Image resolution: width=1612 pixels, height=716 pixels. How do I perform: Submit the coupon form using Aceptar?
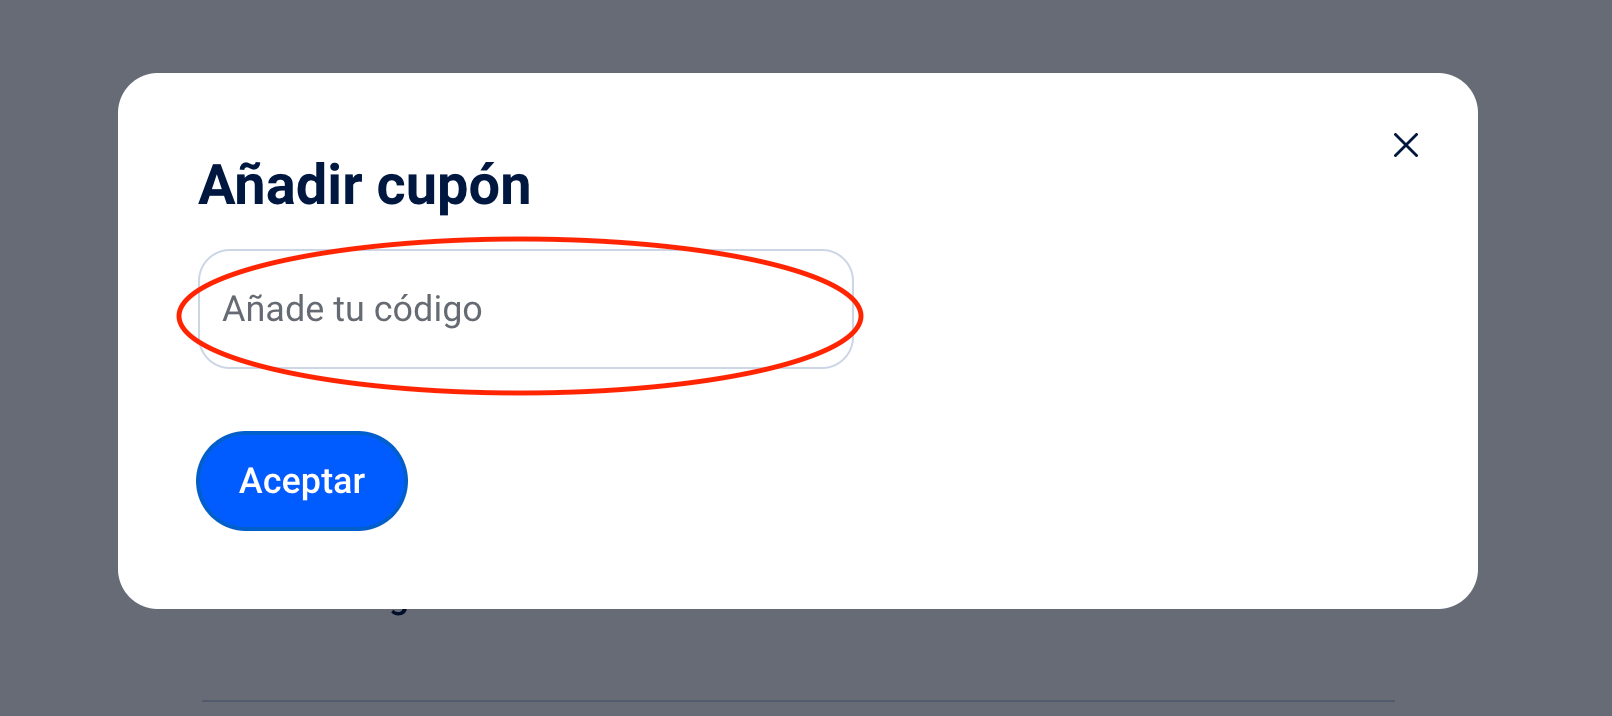pyautogui.click(x=302, y=481)
